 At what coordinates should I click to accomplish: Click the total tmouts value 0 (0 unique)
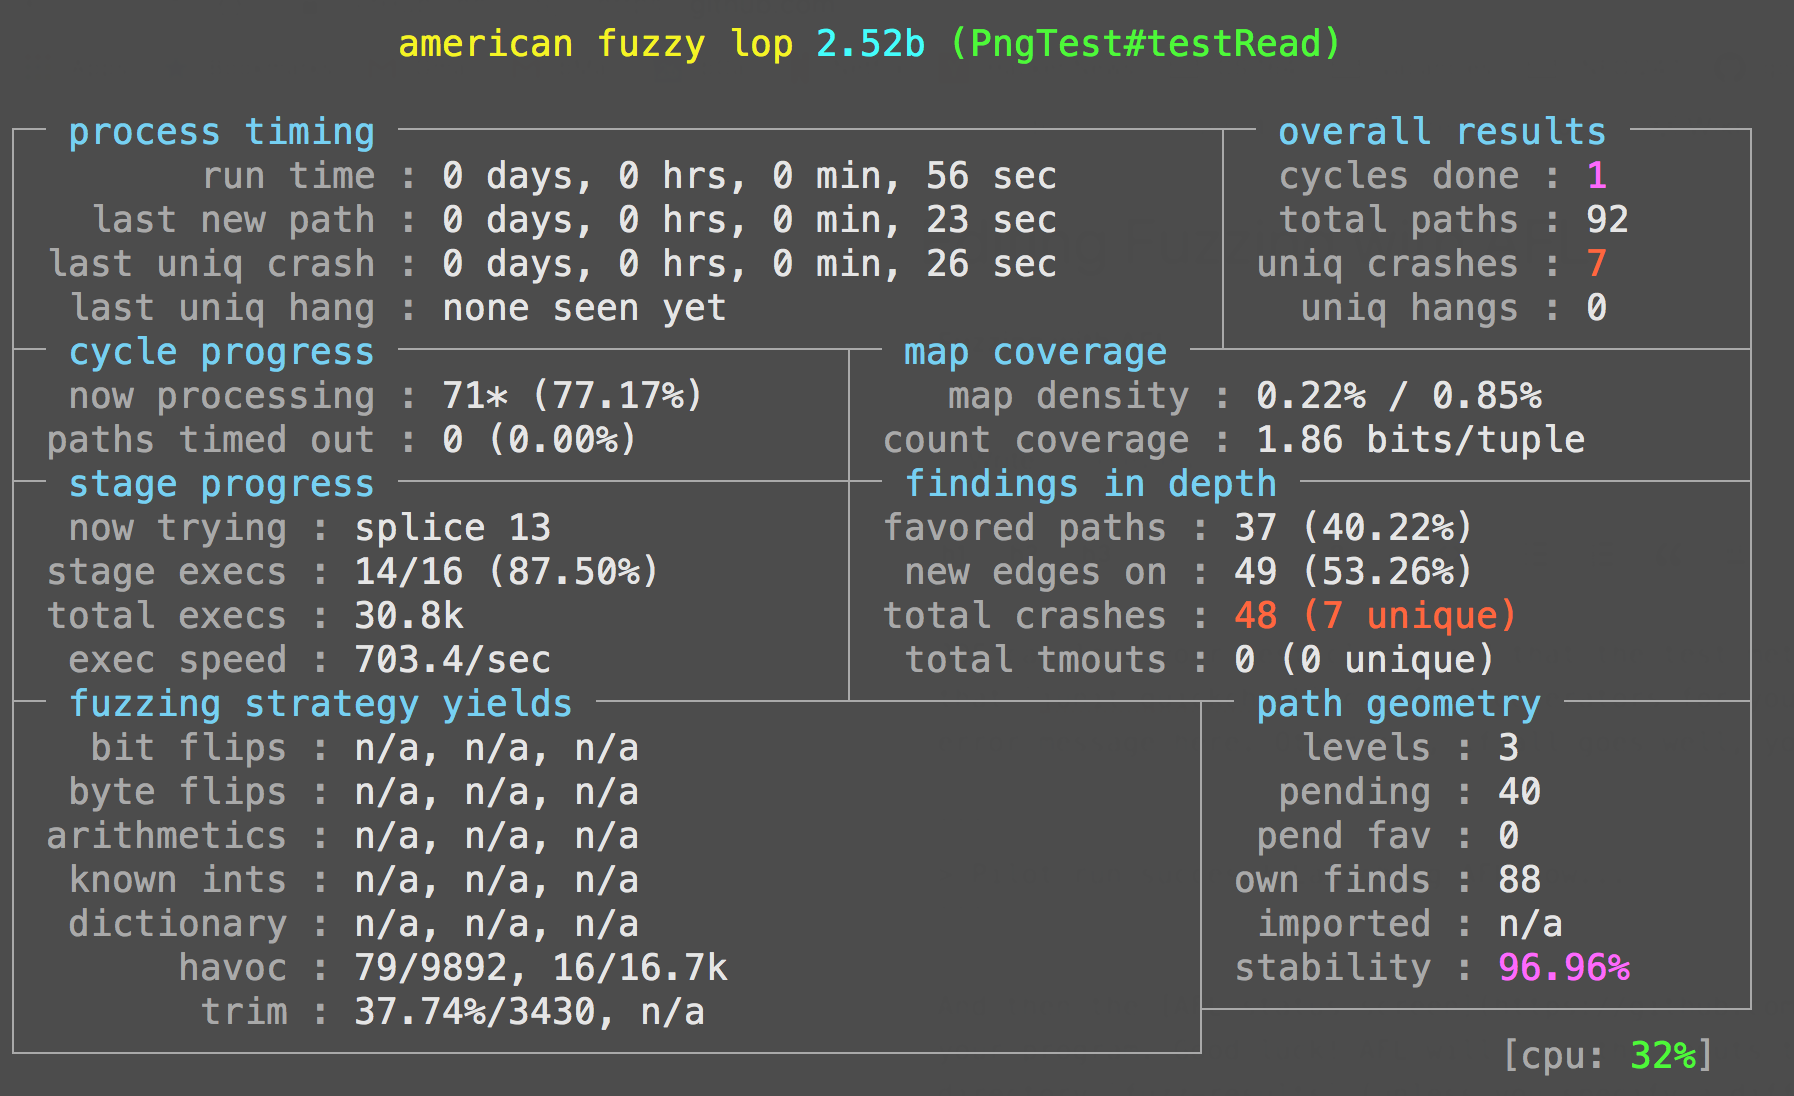click(x=1365, y=660)
